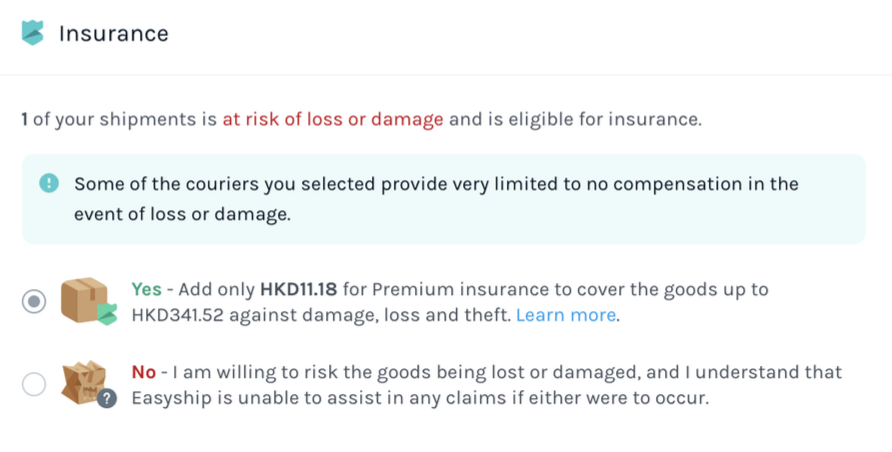
Task: Click the Insurance shield logo icon
Action: [x=33, y=33]
